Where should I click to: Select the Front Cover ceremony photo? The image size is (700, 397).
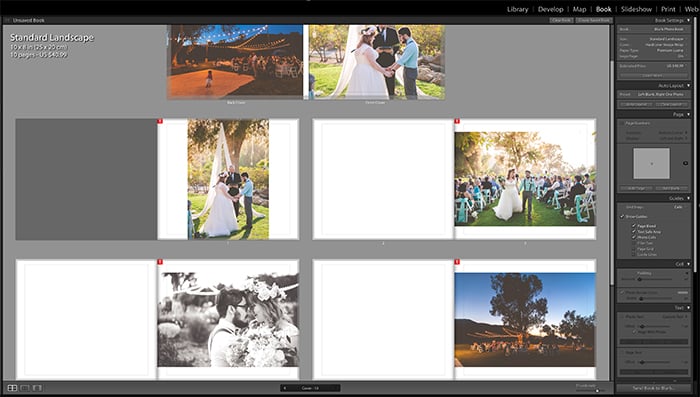(x=376, y=62)
